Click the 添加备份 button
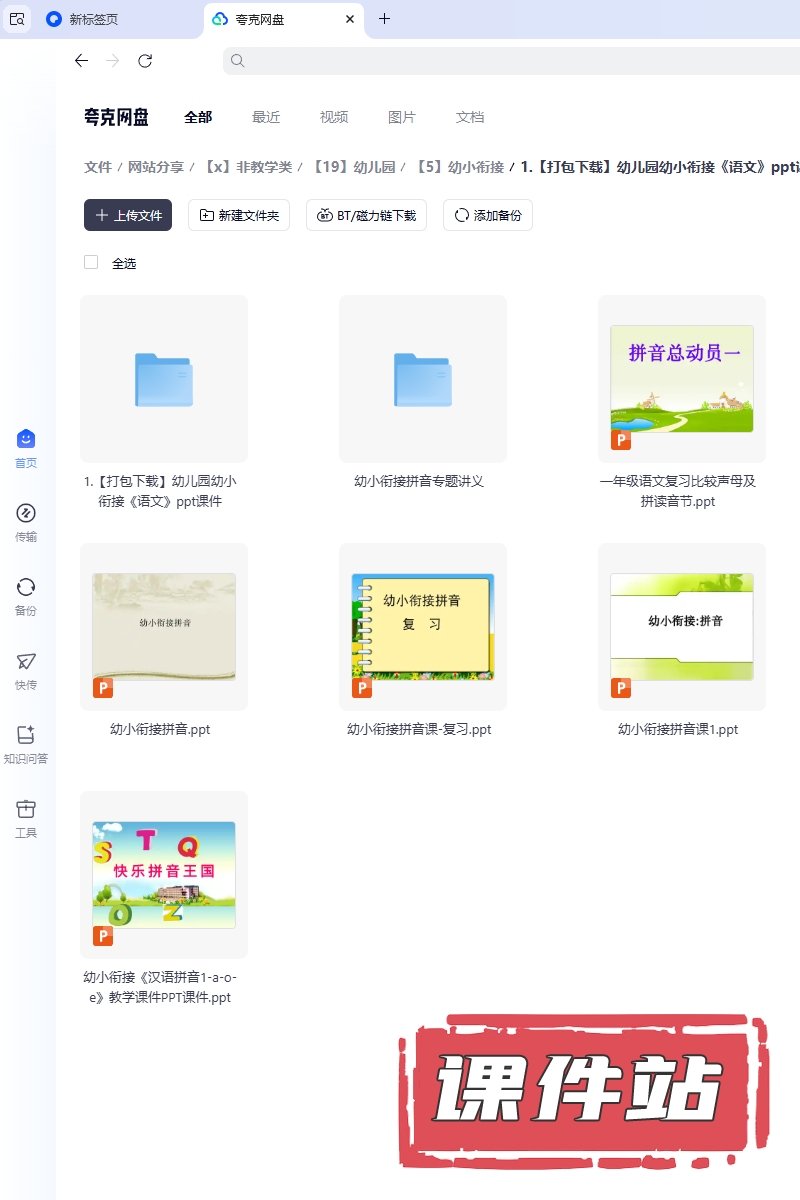 click(x=488, y=215)
